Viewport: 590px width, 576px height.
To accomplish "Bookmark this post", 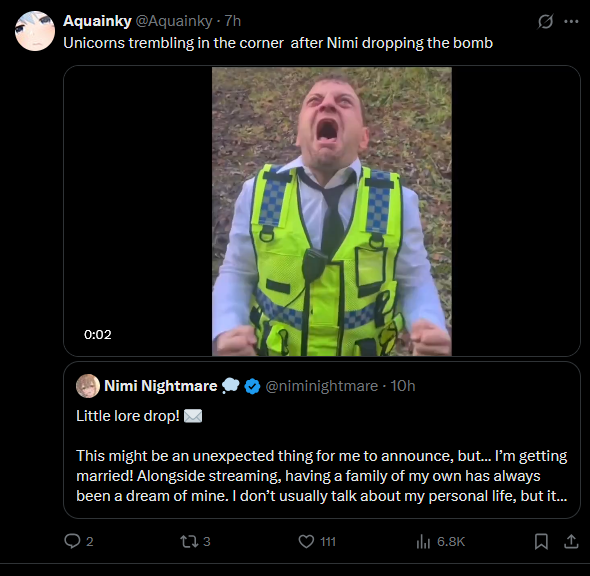I will 541,541.
